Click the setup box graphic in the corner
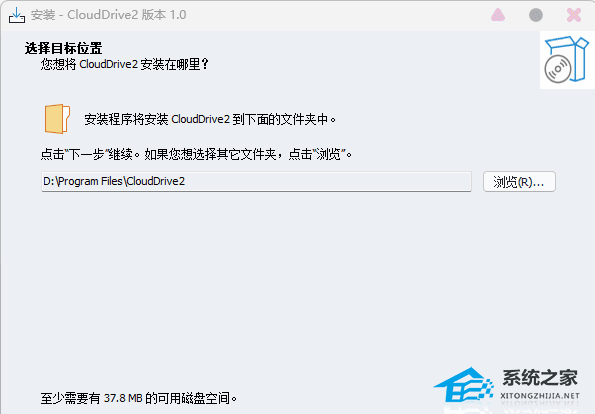This screenshot has height=414, width=595. (567, 60)
